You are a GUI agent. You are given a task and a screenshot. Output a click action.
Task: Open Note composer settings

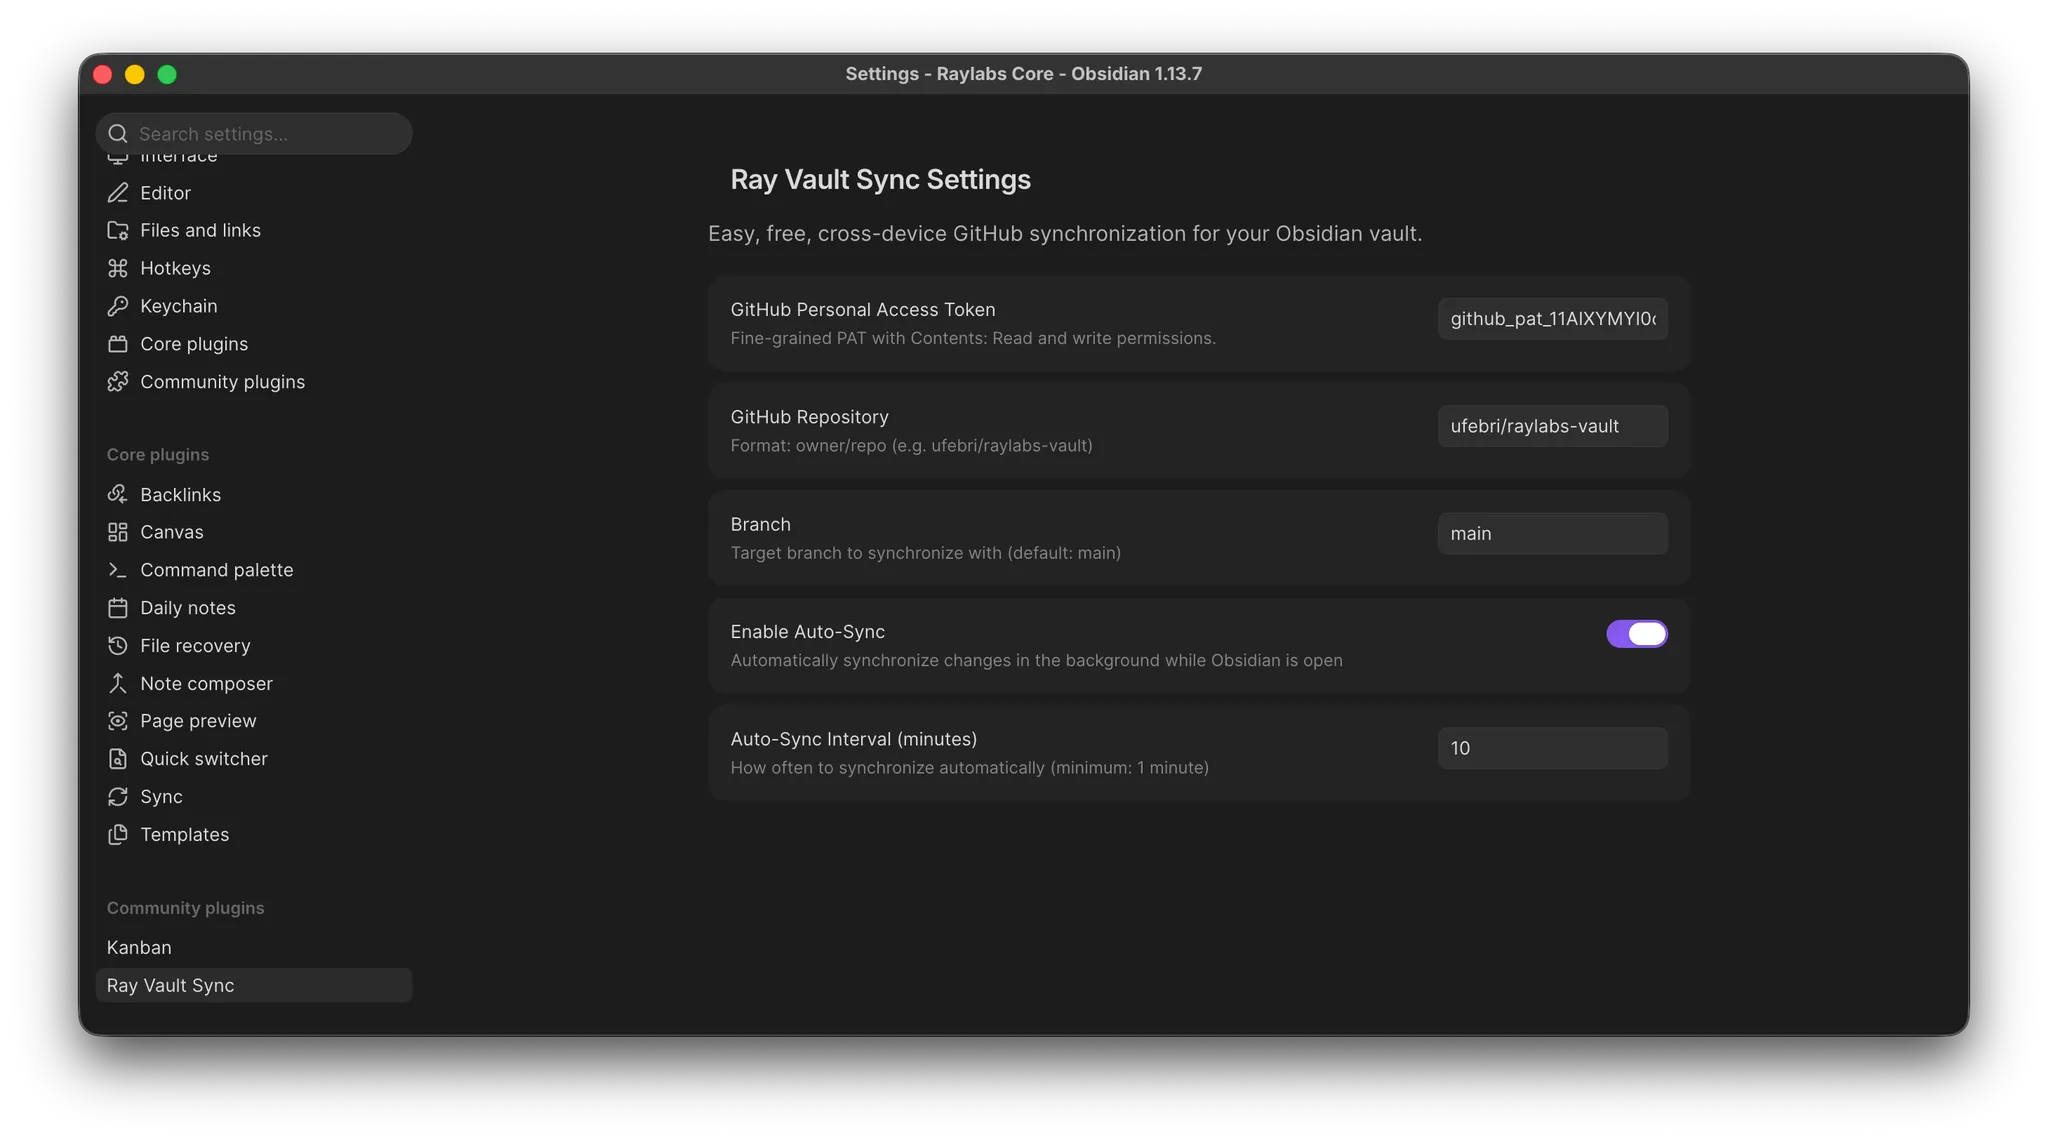coord(254,684)
